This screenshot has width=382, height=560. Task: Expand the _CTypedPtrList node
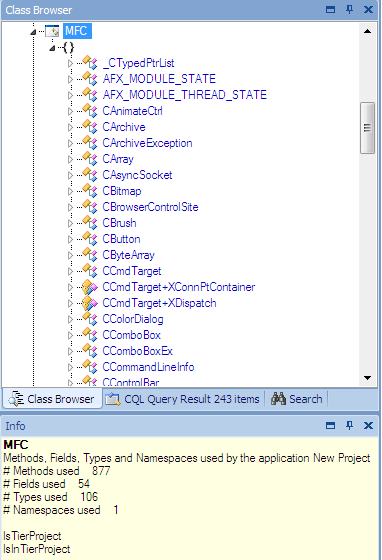click(70, 63)
